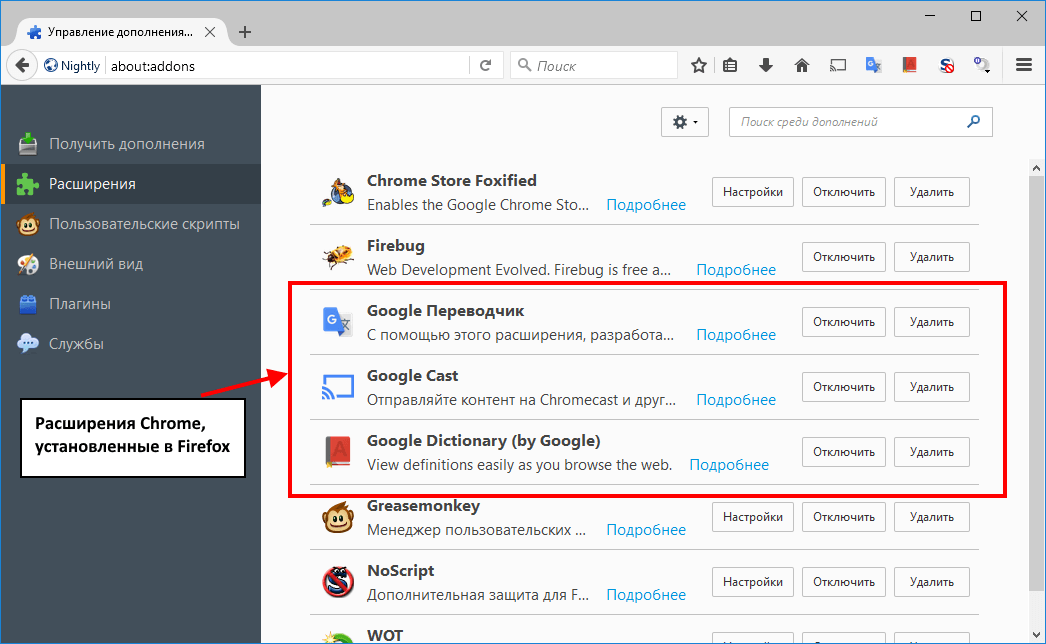This screenshot has height=644, width=1046.
Task: Click the Google Cast toolbar icon
Action: point(838,64)
